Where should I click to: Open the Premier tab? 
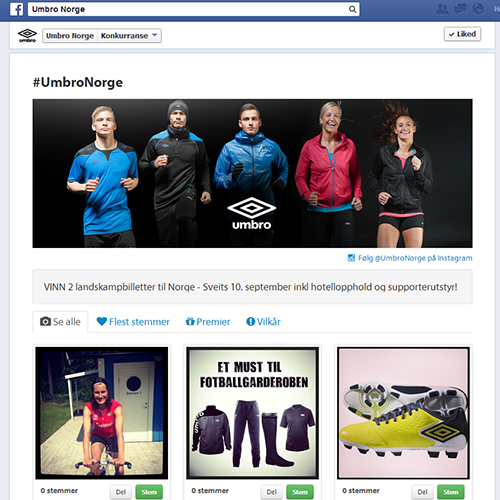[208, 322]
